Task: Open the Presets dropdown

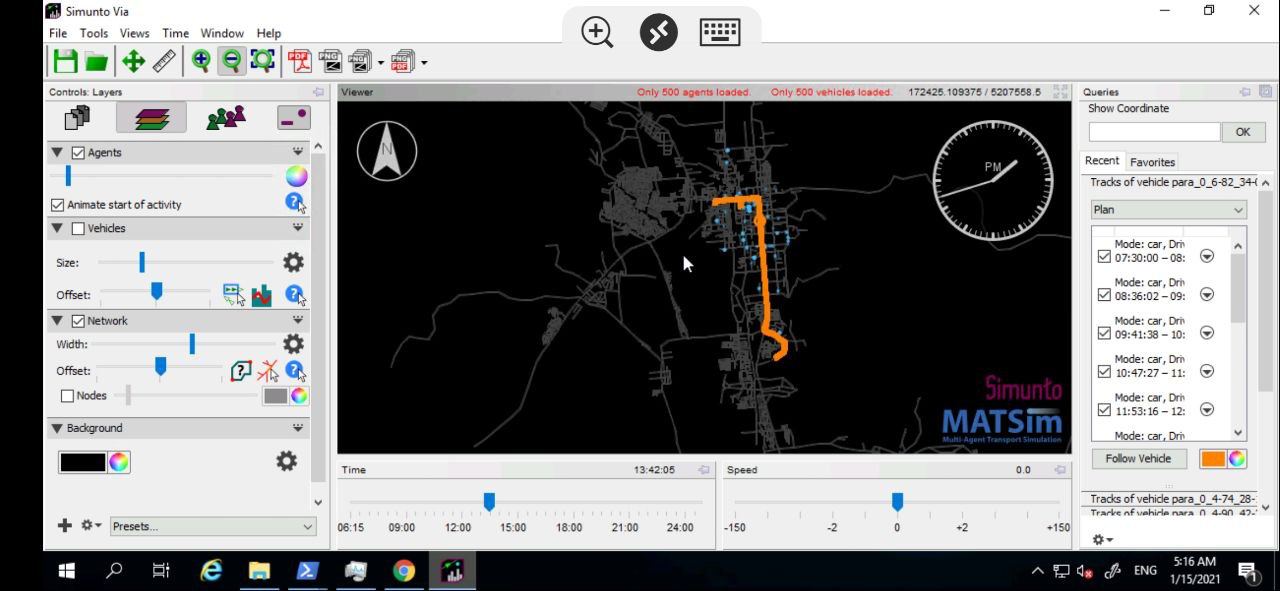Action: [x=212, y=526]
